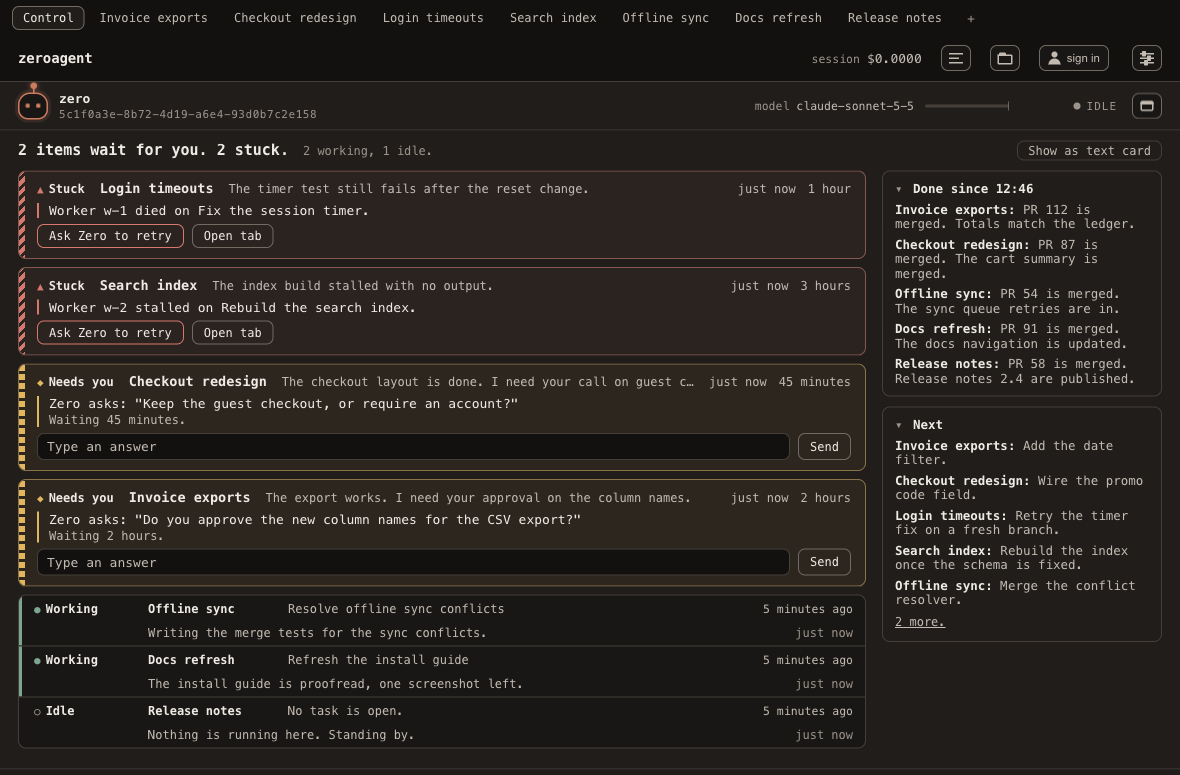
Task: Ask Zero to retry Search index
Action: pos(111,333)
